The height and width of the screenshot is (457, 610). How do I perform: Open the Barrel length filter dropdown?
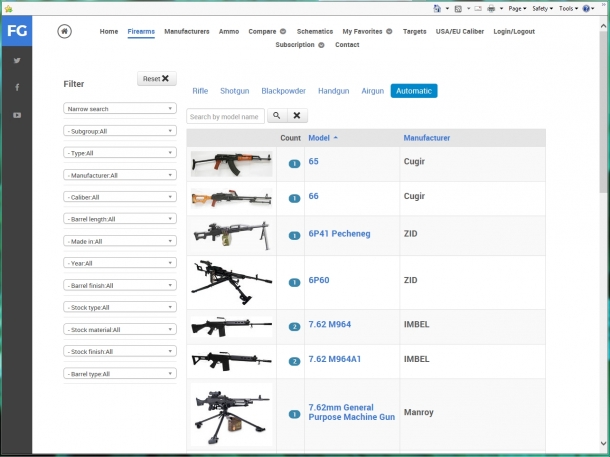click(120, 219)
